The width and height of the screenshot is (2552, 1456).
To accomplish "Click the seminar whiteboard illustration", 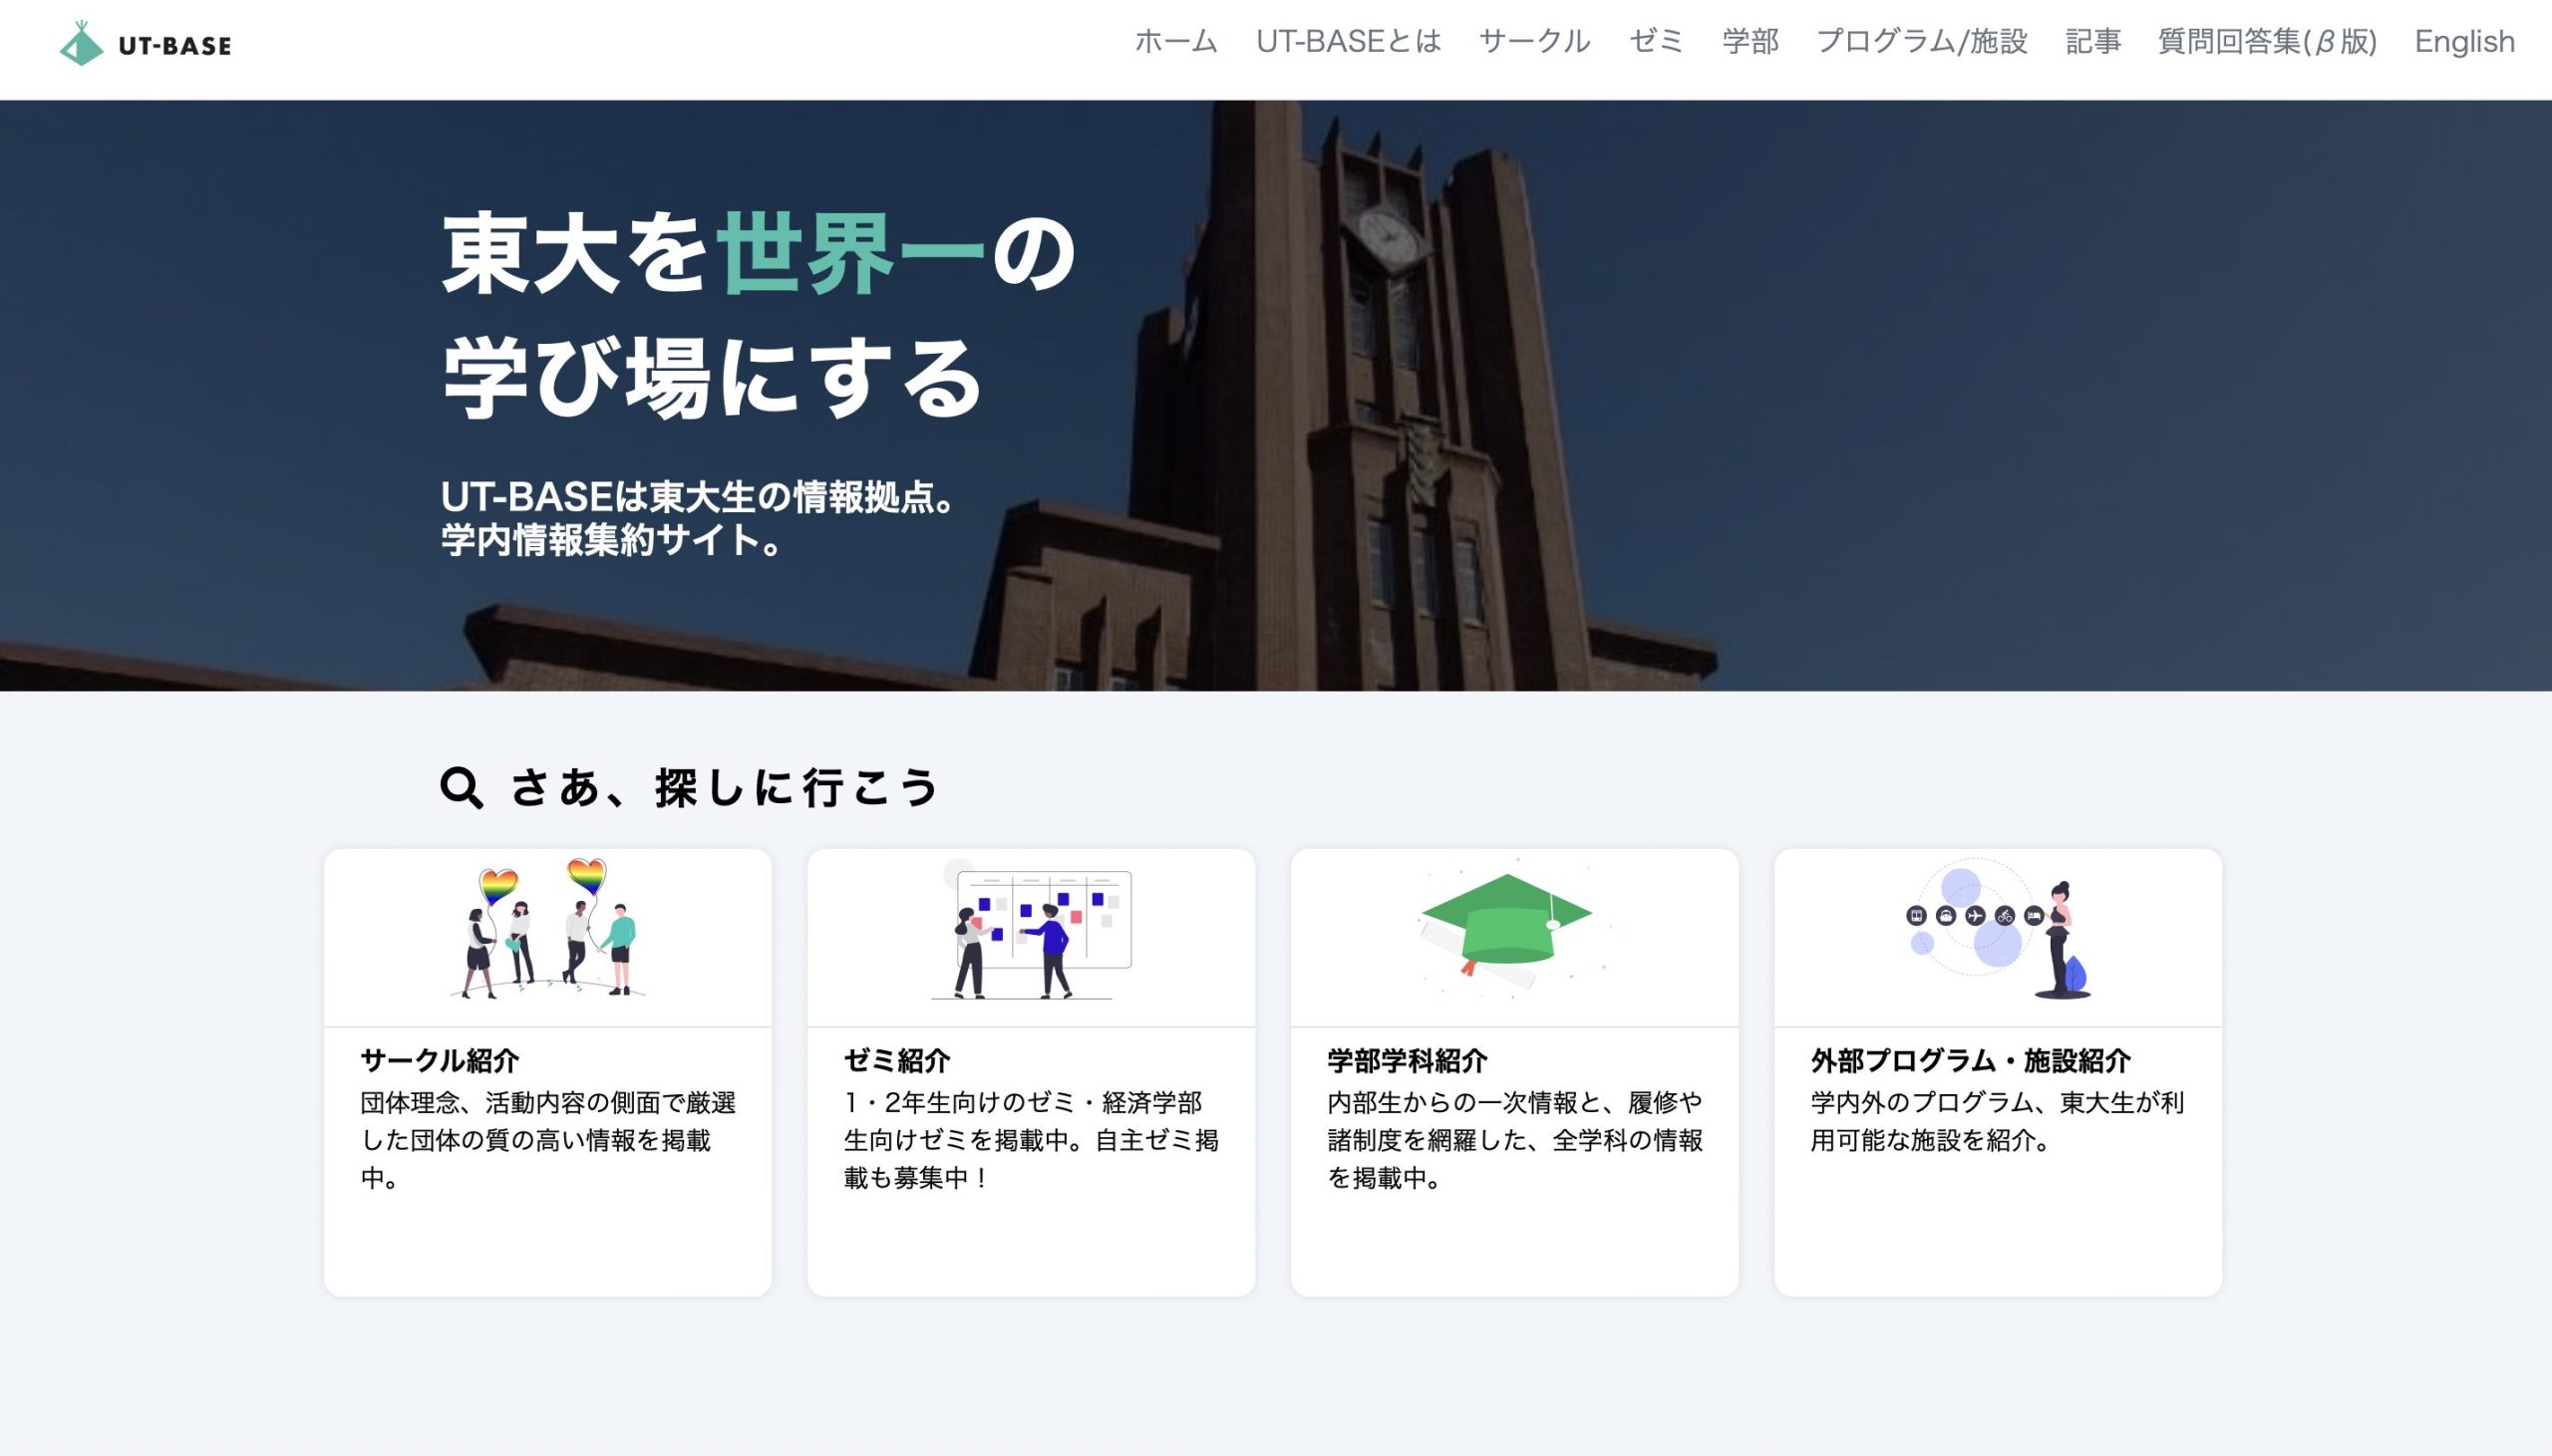I will tap(1031, 932).
